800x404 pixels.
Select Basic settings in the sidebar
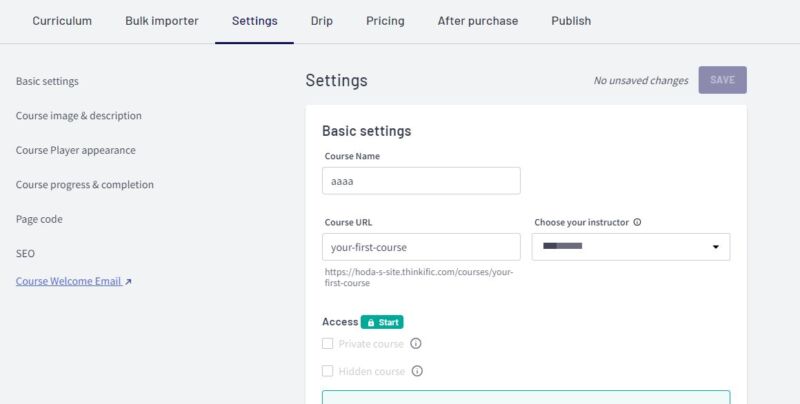pyautogui.click(x=47, y=81)
